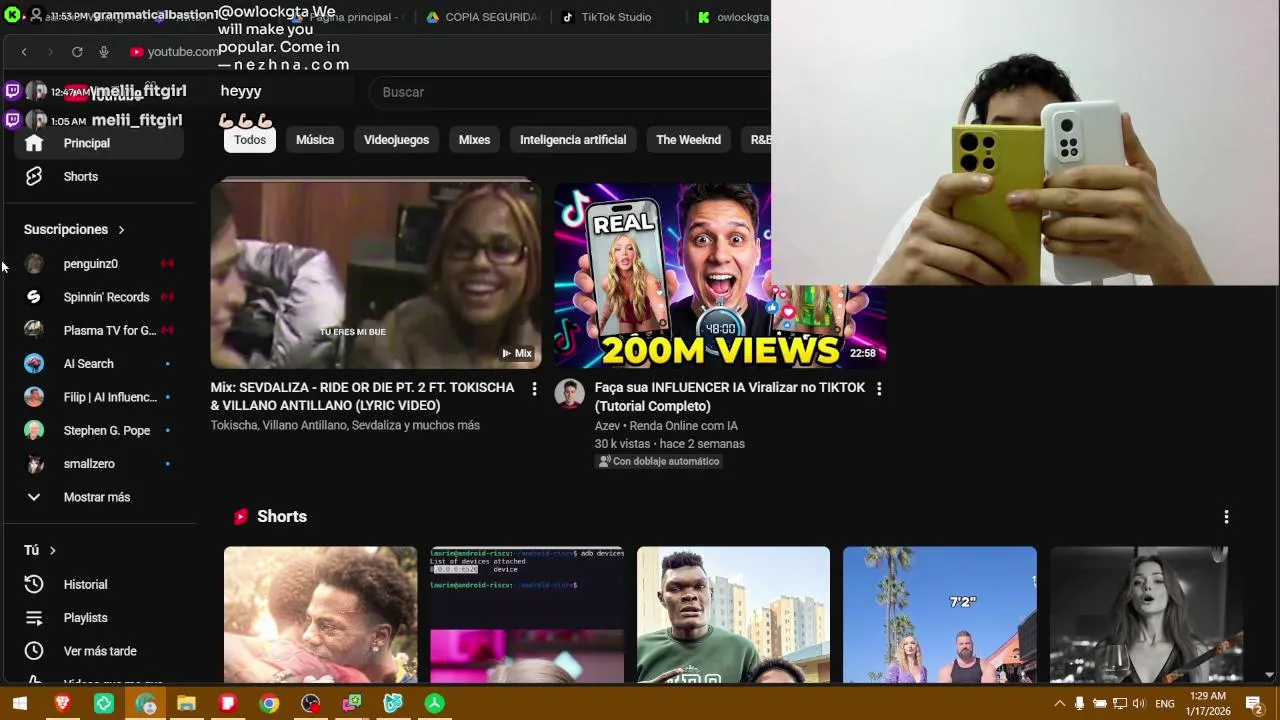Image resolution: width=1280 pixels, height=720 pixels.
Task: Go to YouTube Principal home icon
Action: pyautogui.click(x=34, y=143)
